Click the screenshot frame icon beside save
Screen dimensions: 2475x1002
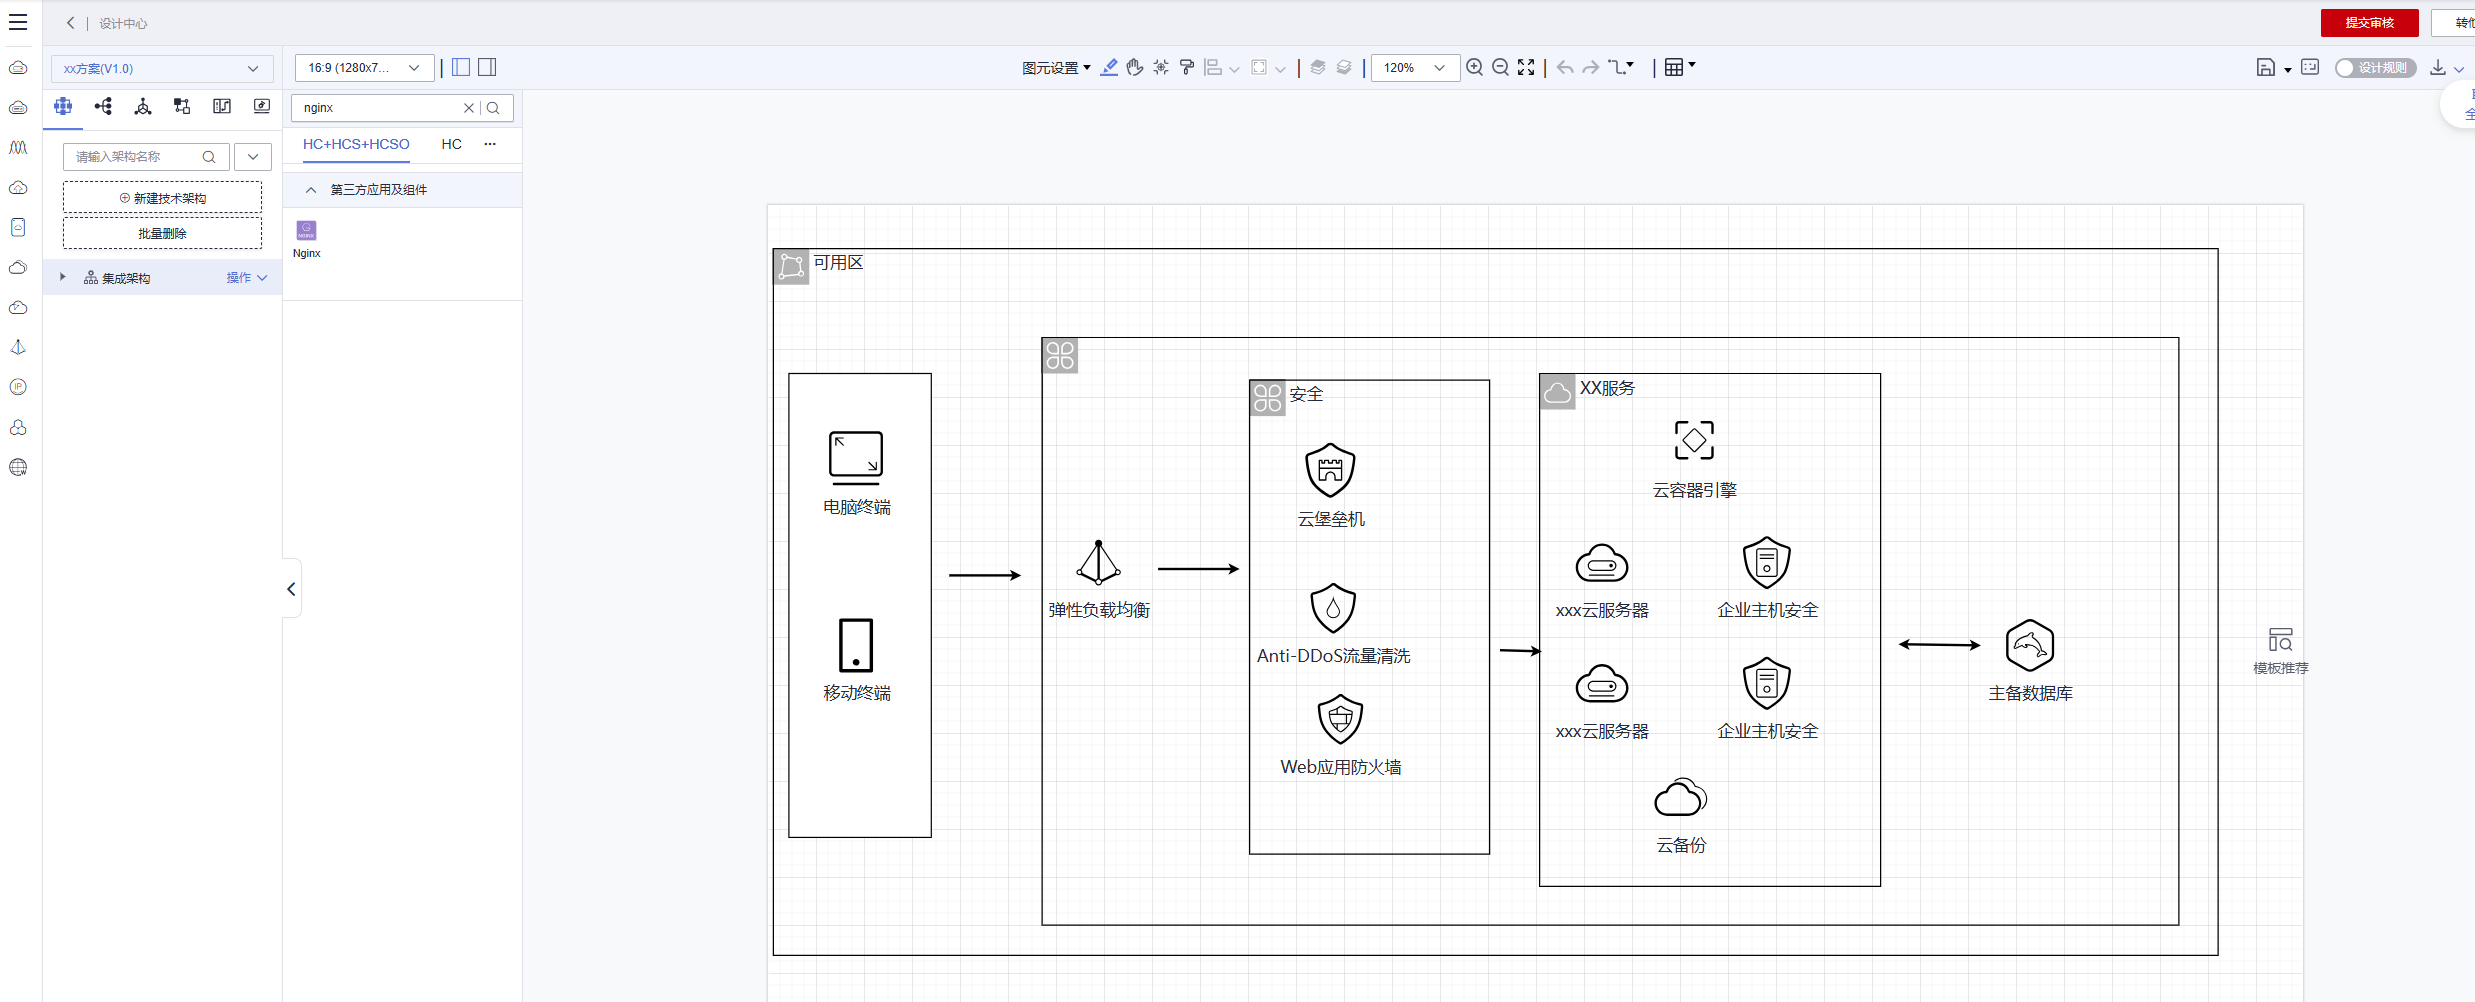(2310, 67)
